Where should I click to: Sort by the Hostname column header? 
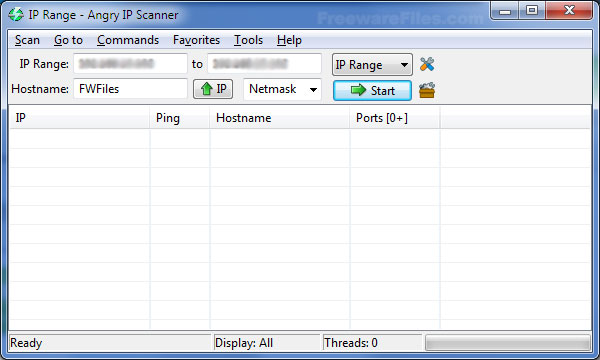click(x=280, y=118)
